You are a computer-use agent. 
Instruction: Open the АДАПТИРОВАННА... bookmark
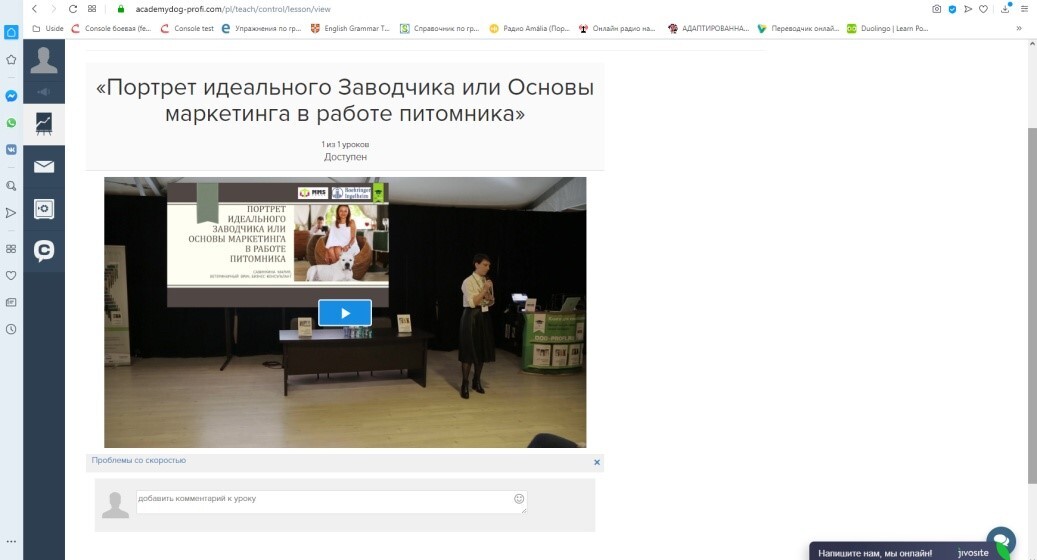click(708, 28)
